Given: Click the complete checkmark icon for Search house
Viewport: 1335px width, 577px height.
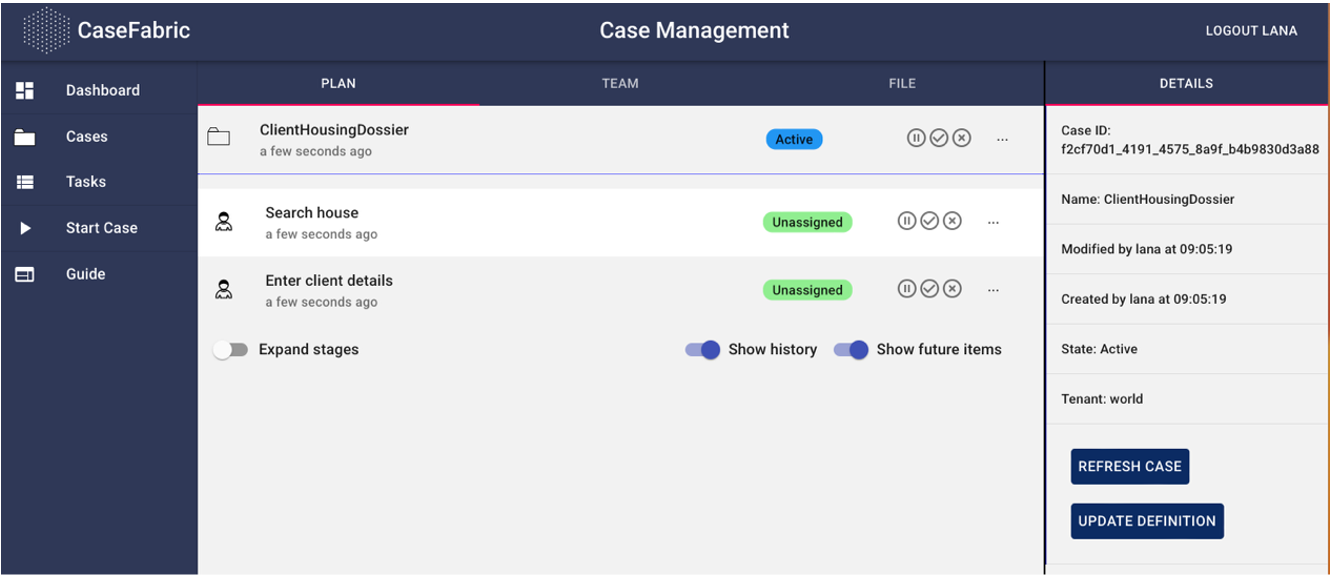Looking at the screenshot, I should point(929,221).
